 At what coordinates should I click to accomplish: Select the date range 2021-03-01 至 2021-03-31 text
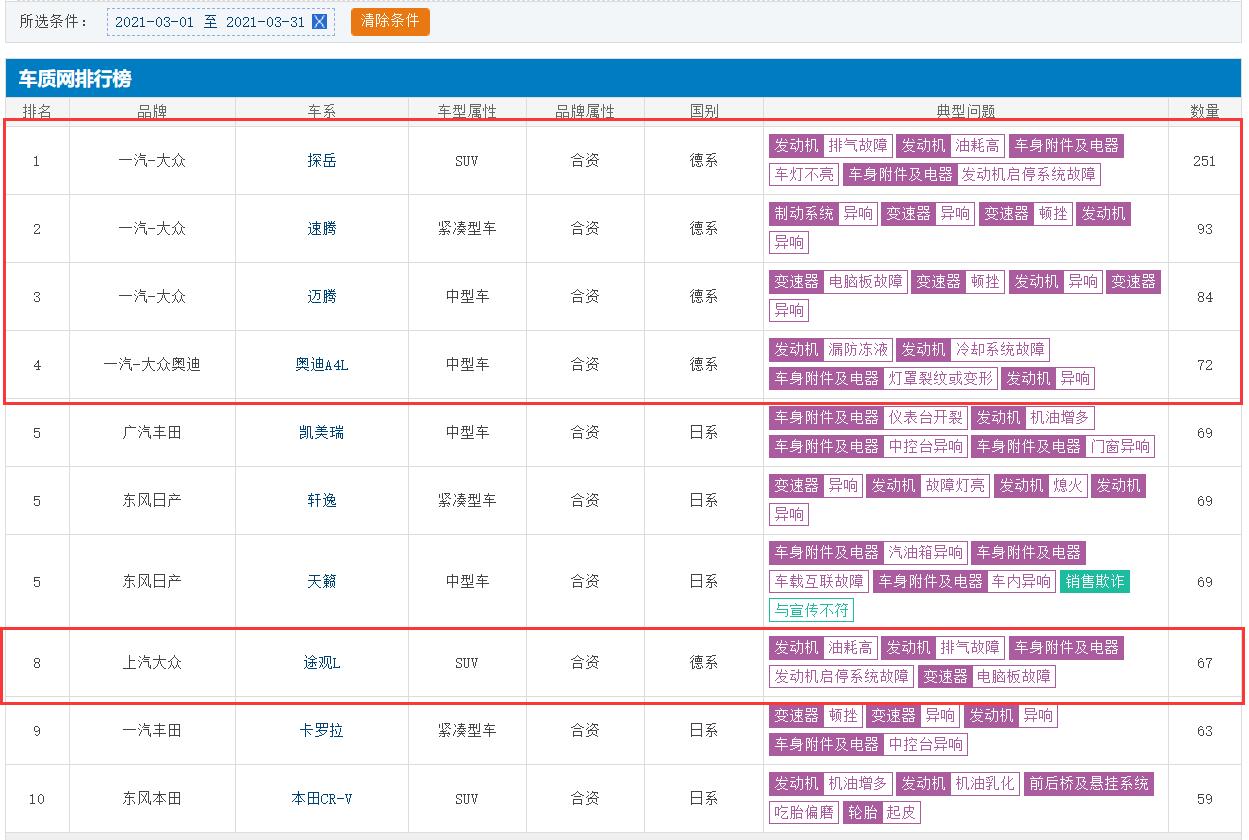tap(210, 22)
